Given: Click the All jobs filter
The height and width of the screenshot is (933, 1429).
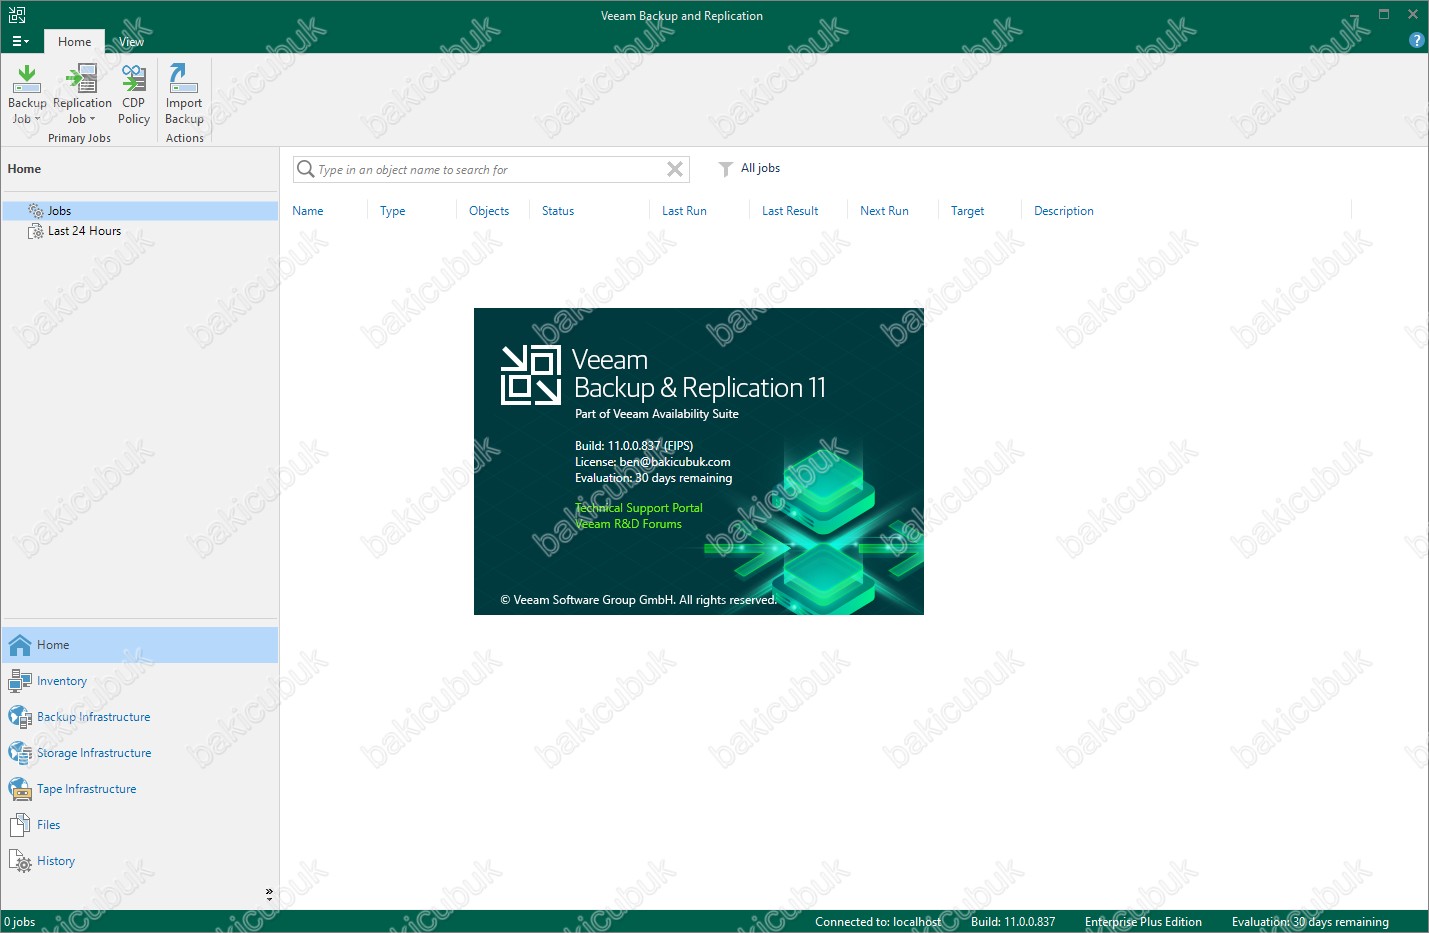Looking at the screenshot, I should coord(760,168).
